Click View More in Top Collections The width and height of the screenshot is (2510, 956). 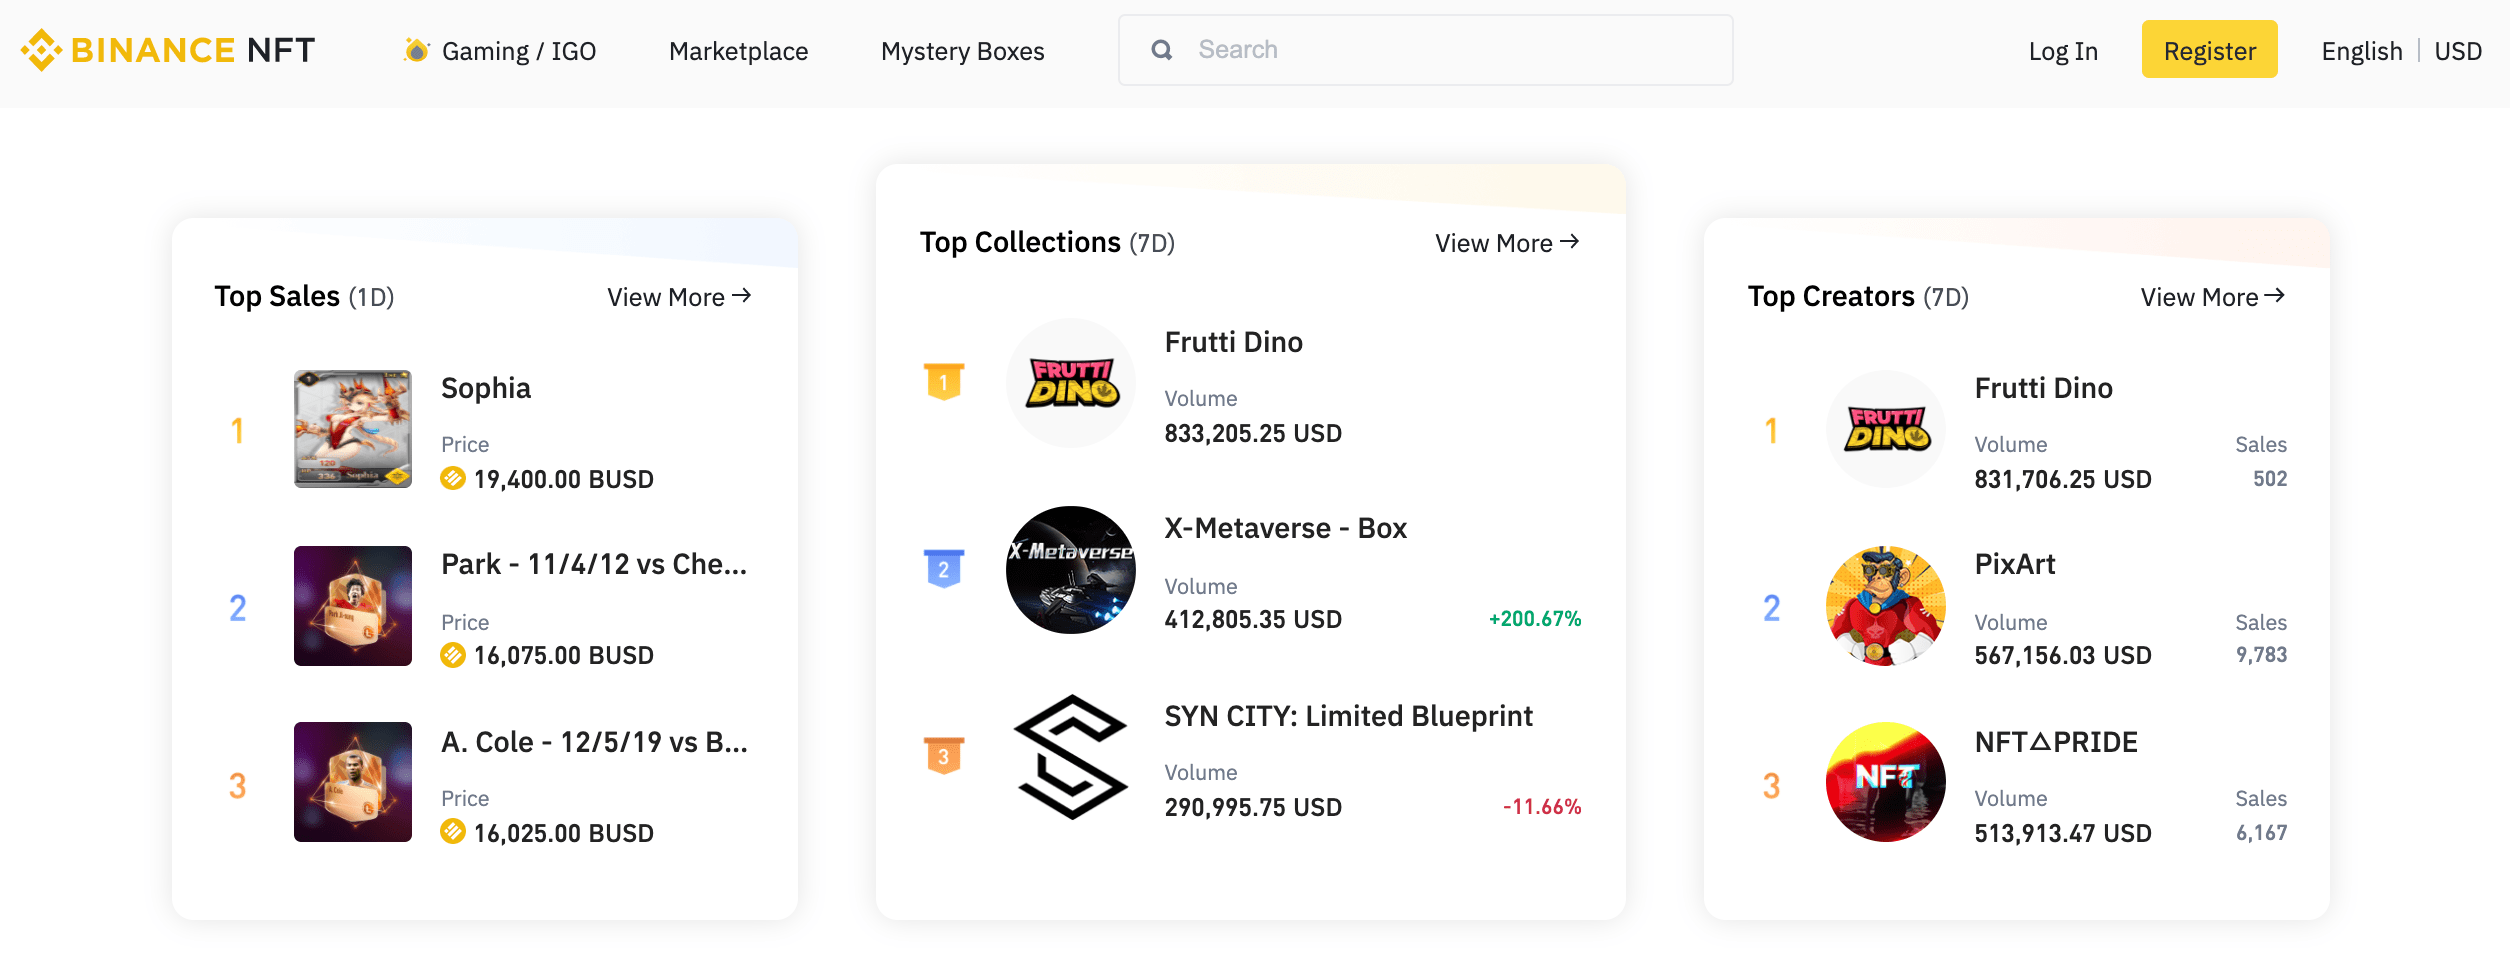point(1507,243)
